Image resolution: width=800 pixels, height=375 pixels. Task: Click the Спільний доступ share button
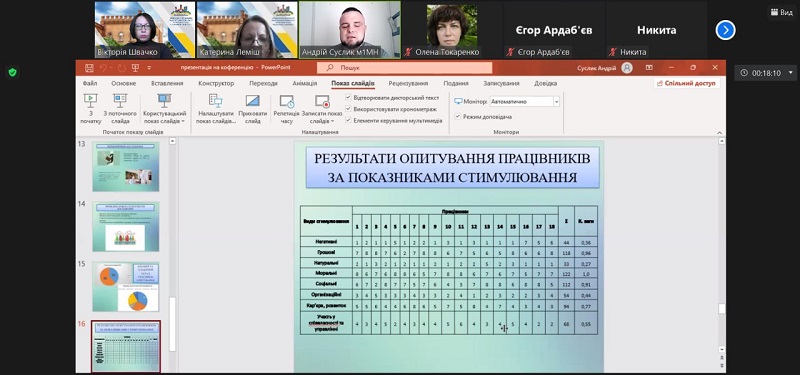click(687, 83)
